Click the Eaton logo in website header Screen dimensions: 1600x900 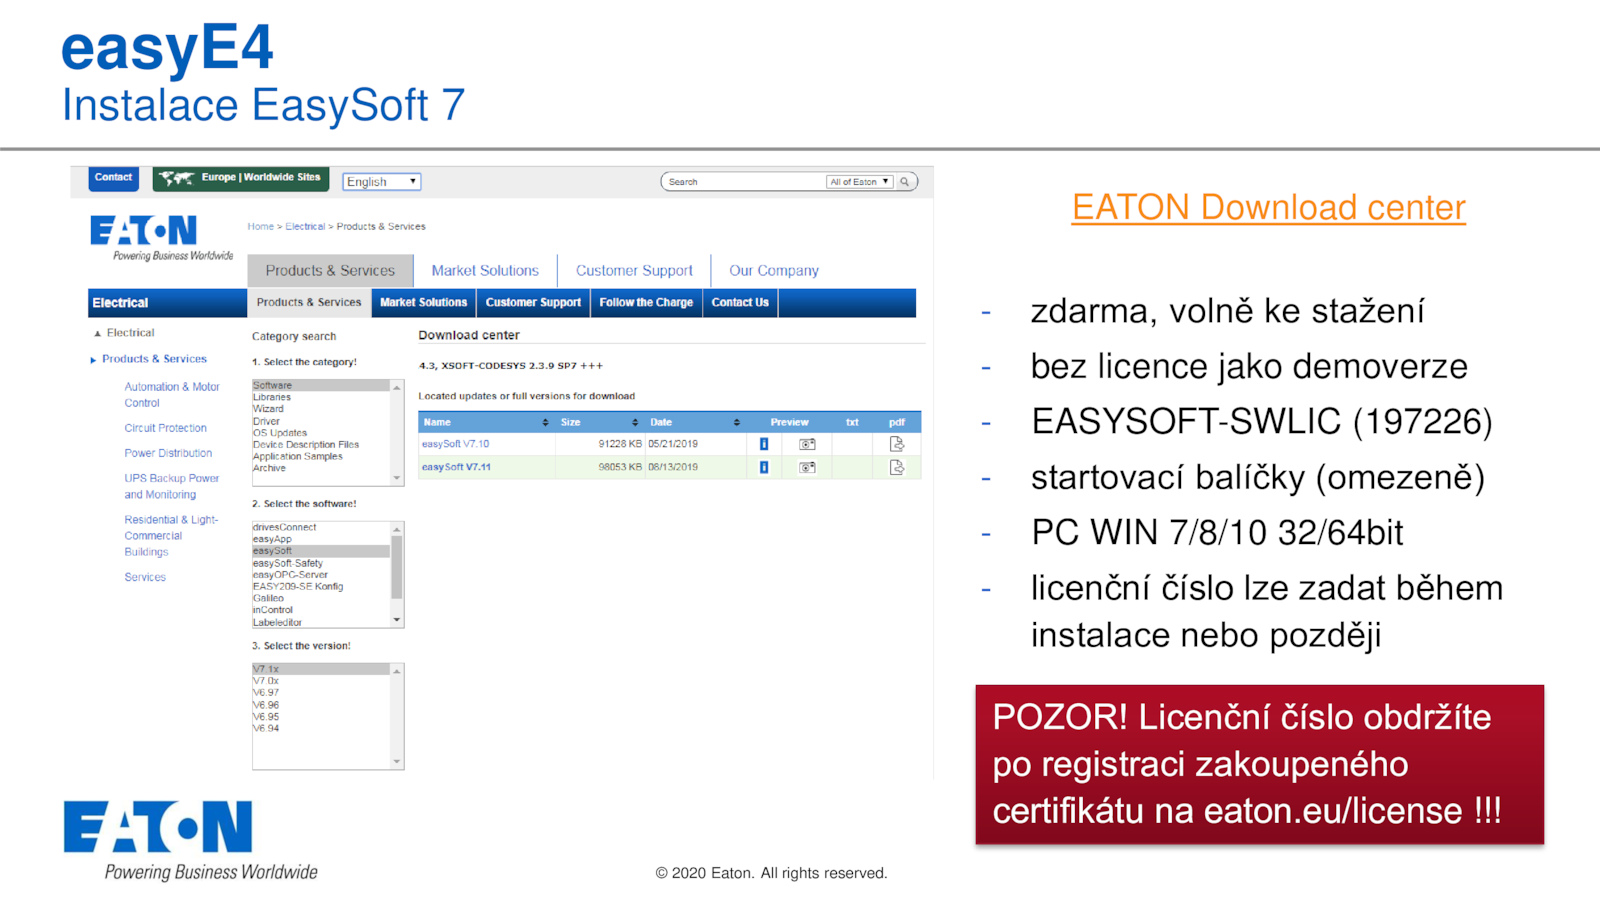pos(143,231)
